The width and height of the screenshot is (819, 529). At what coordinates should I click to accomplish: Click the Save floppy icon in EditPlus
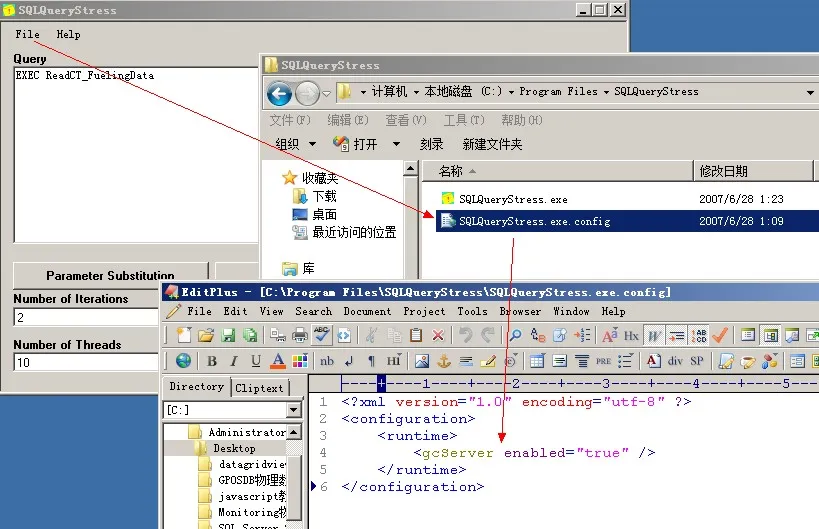tap(228, 335)
